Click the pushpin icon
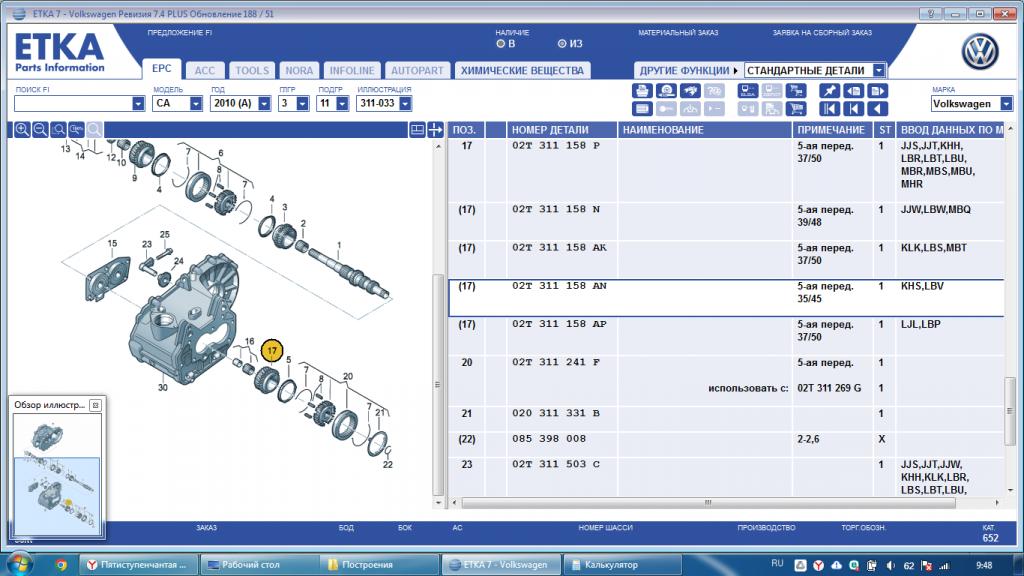The height and width of the screenshot is (576, 1024). tap(829, 91)
